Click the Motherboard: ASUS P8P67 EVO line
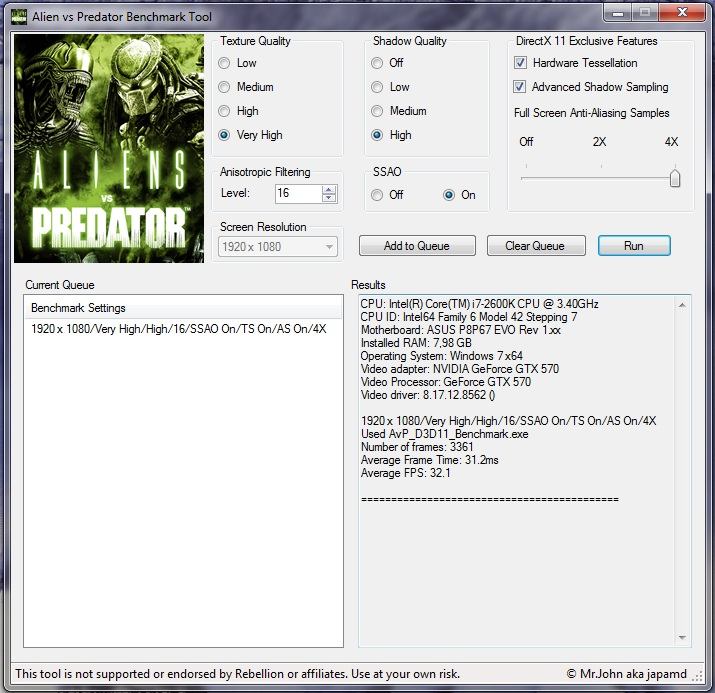 [x=461, y=330]
